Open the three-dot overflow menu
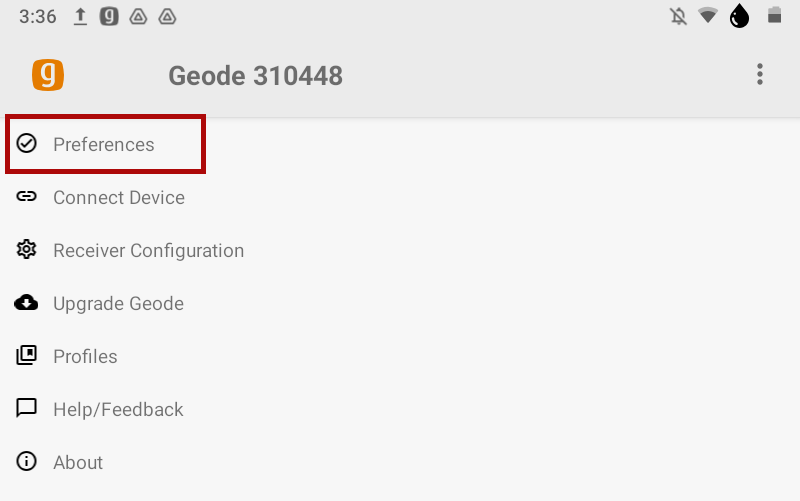 pyautogui.click(x=760, y=74)
